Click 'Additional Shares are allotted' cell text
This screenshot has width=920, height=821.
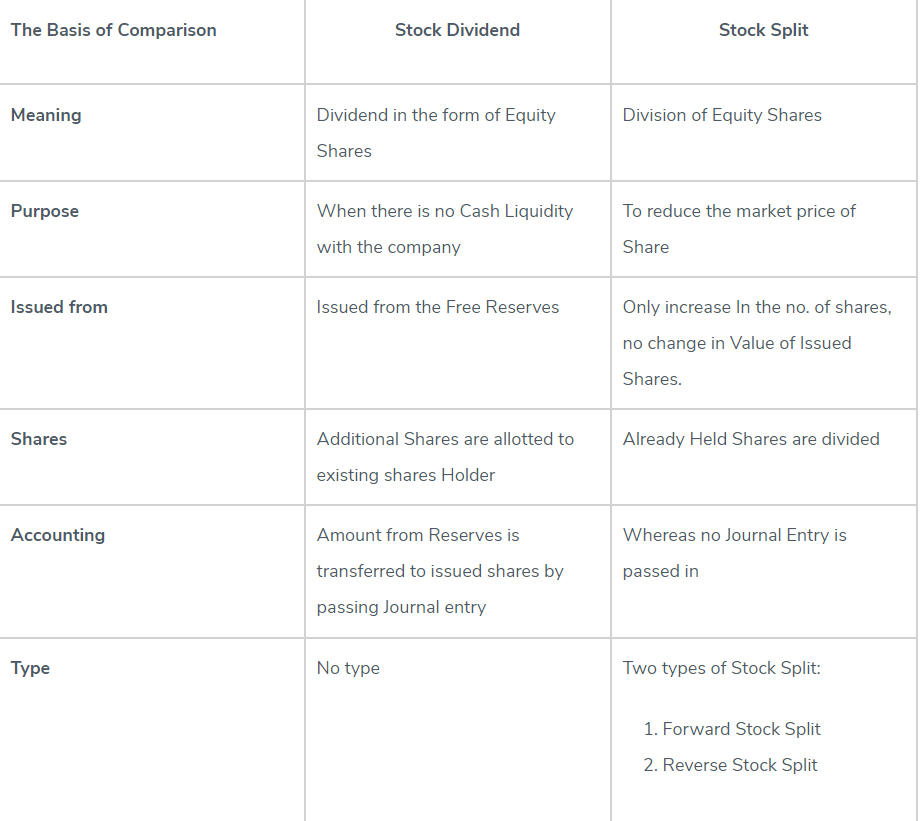pos(445,439)
